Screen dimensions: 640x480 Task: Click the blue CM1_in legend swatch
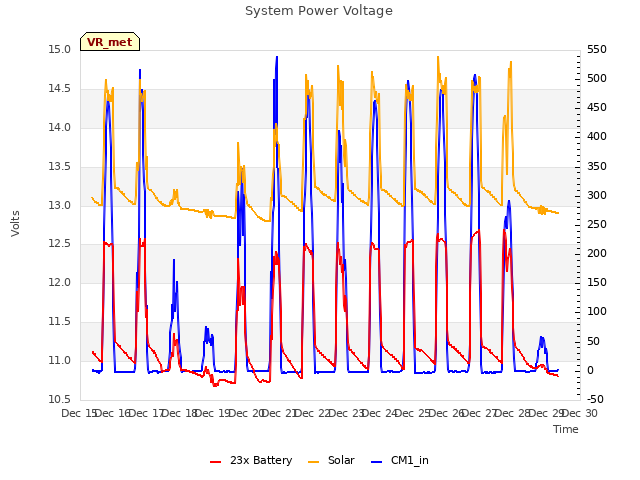[x=376, y=462]
